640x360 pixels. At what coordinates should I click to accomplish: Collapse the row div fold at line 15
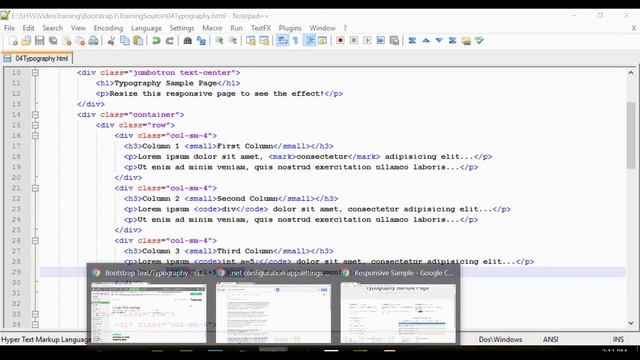[36, 125]
